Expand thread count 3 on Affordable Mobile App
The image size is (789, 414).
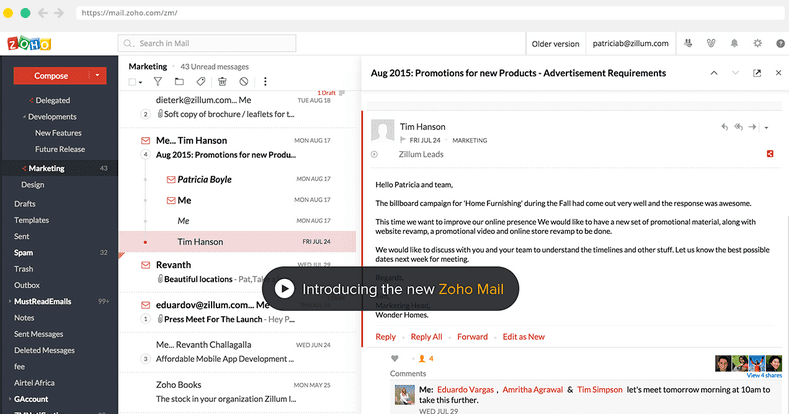(x=145, y=359)
